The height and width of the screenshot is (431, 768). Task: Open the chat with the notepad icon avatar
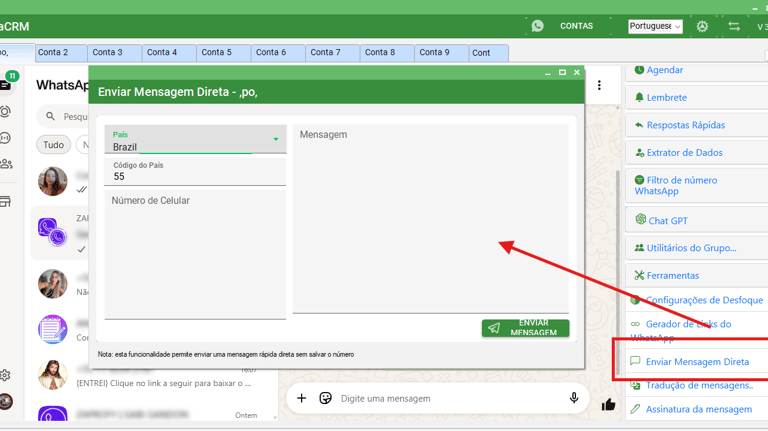(52, 329)
